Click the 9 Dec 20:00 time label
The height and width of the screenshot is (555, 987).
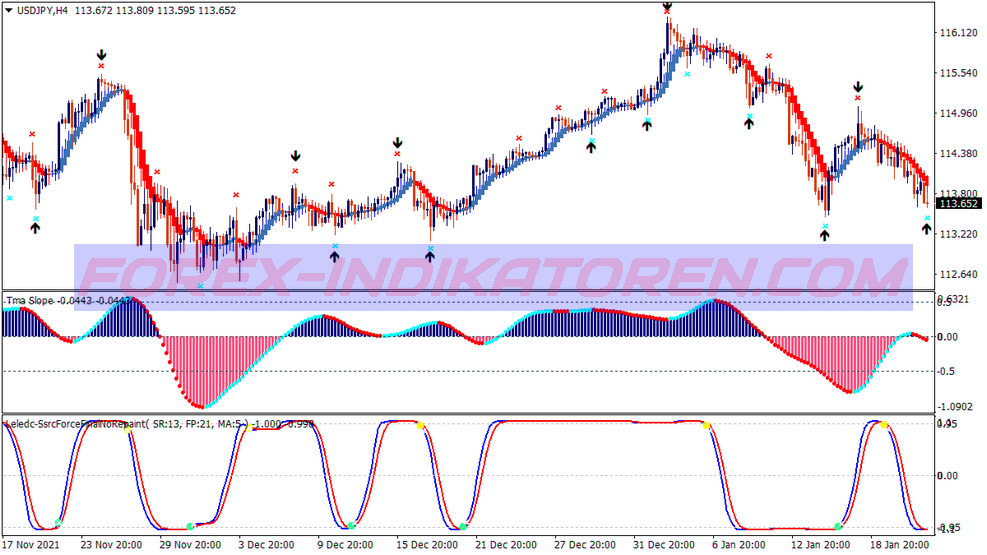tap(345, 544)
